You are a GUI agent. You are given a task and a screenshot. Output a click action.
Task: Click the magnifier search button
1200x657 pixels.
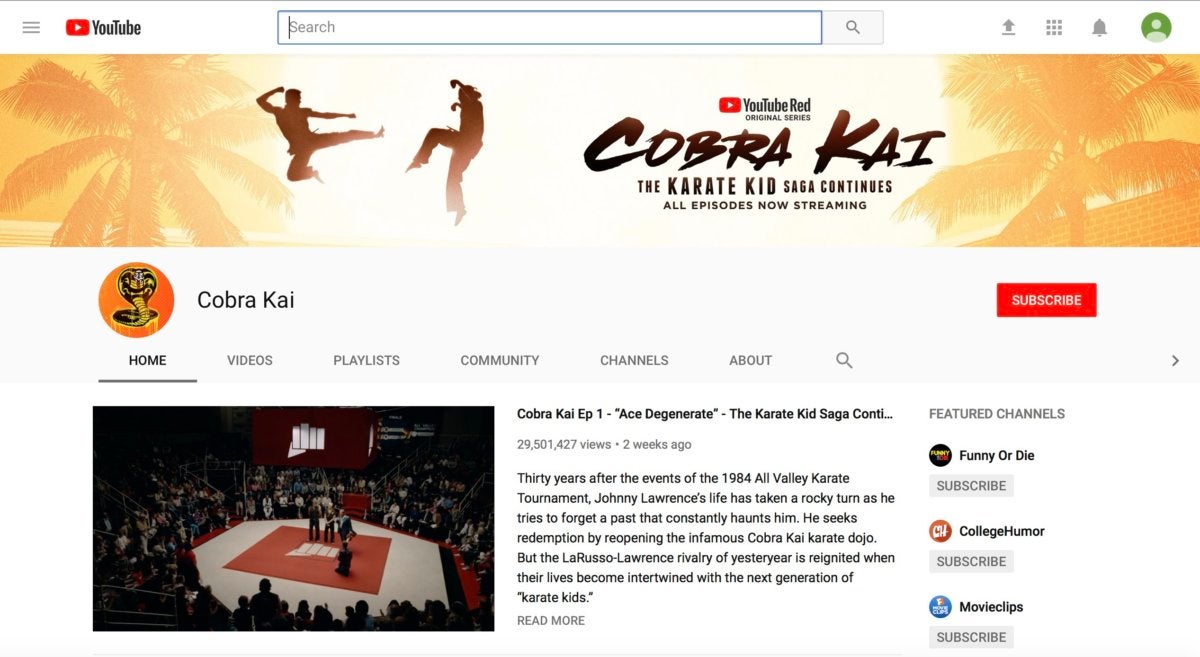click(853, 28)
